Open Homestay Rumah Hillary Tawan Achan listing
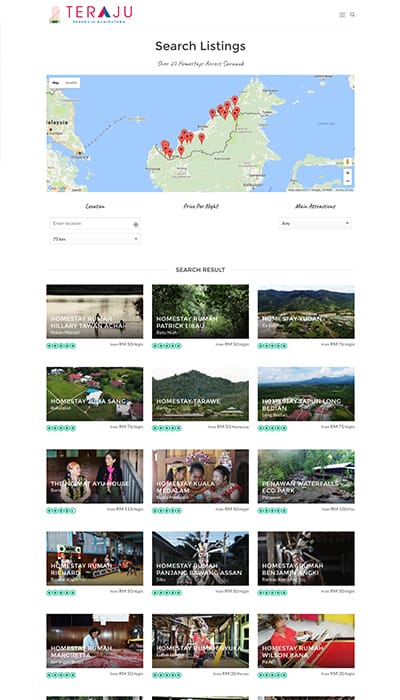 (95, 311)
